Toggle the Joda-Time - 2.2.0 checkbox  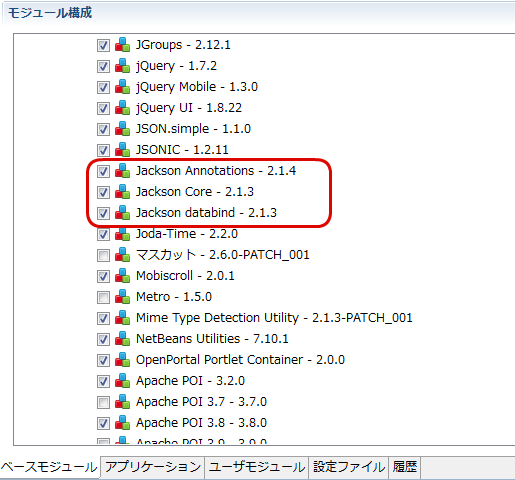[103, 235]
